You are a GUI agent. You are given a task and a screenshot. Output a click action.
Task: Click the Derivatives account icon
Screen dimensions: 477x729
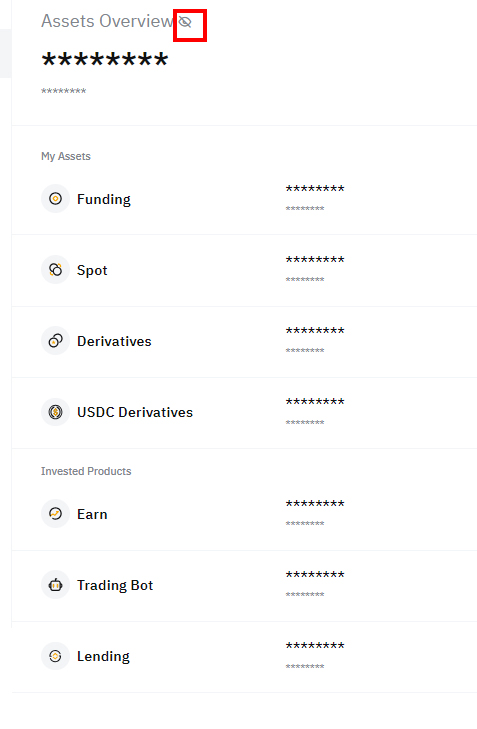pyautogui.click(x=55, y=341)
